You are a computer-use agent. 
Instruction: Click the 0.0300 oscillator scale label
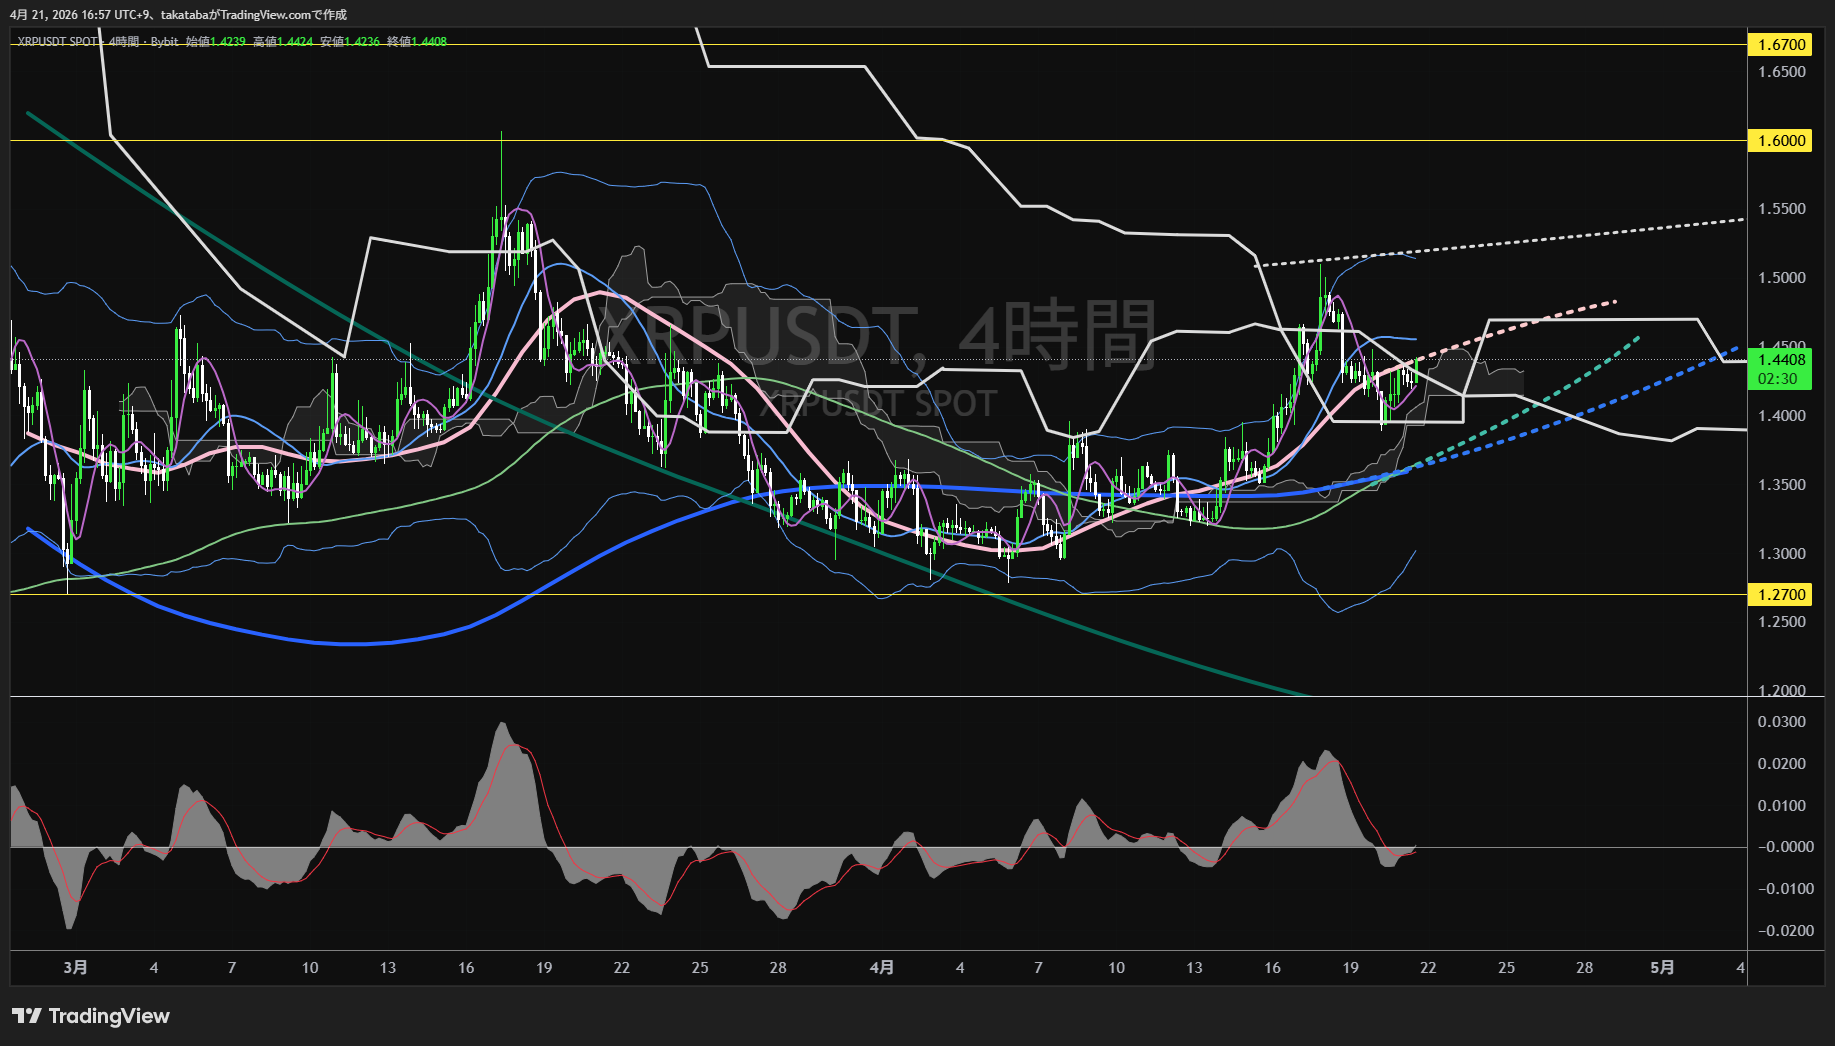[x=1781, y=721]
